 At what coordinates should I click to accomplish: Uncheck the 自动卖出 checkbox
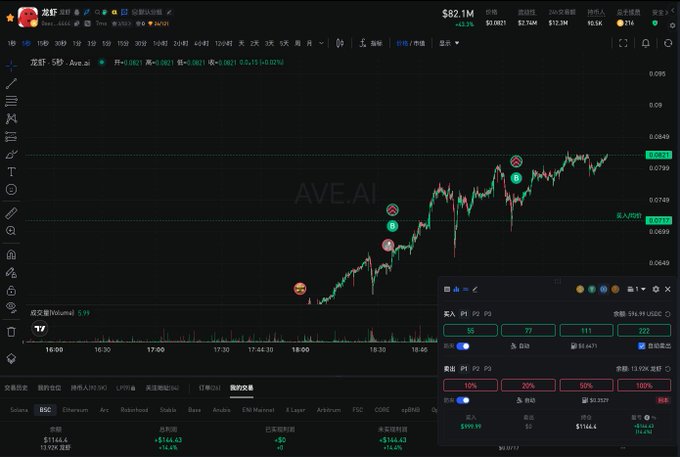(642, 346)
